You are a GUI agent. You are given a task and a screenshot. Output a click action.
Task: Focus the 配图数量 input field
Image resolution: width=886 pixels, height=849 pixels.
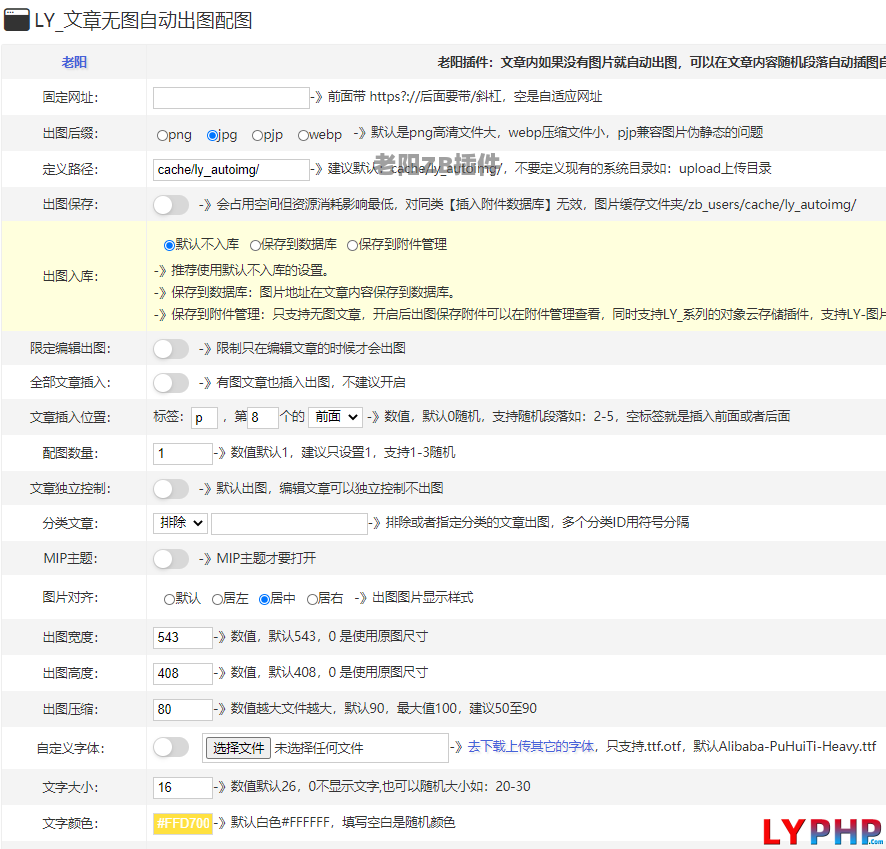pyautogui.click(x=183, y=454)
